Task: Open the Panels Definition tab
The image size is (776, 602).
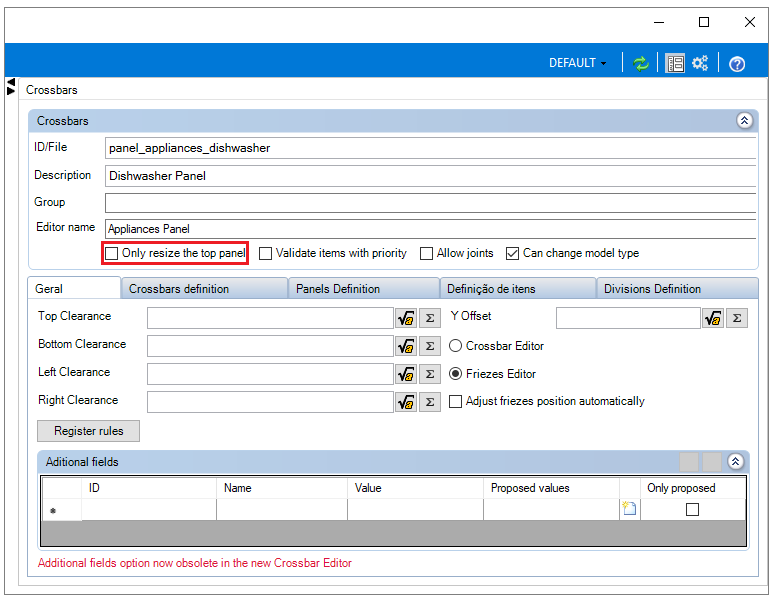Action: click(x=364, y=289)
